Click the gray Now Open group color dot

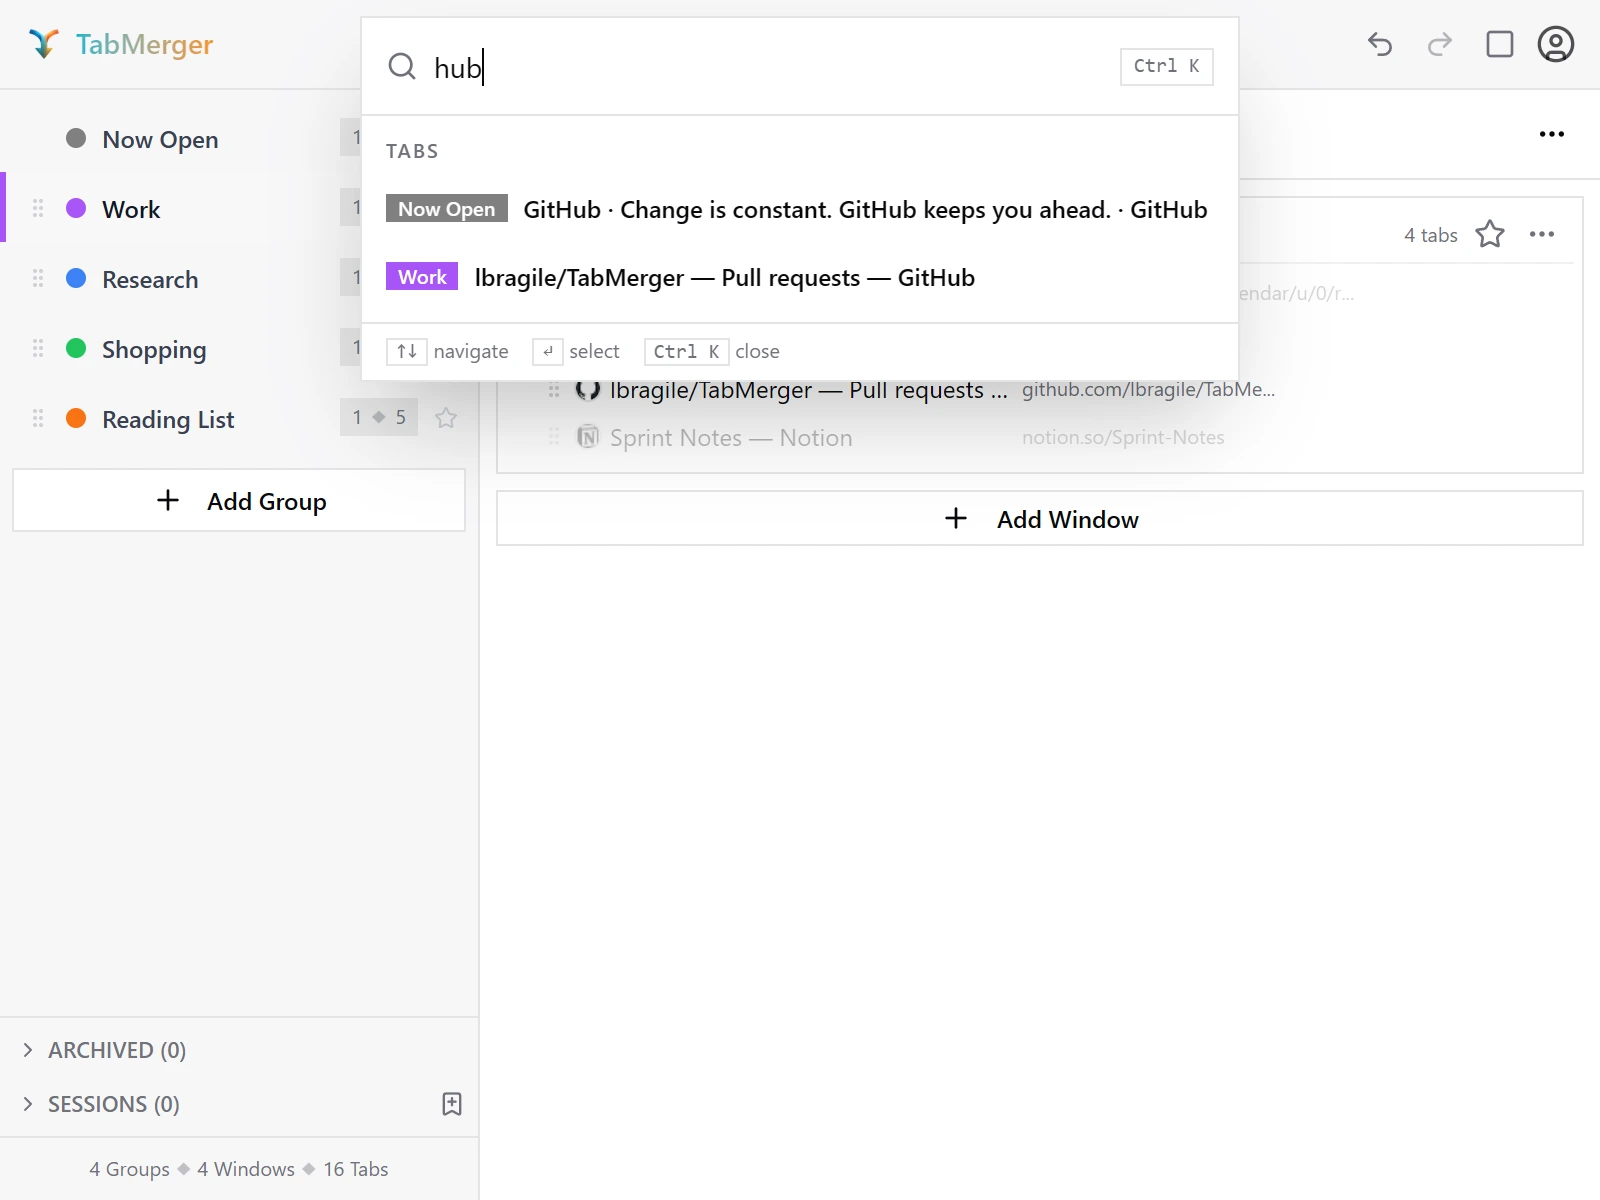[76, 138]
